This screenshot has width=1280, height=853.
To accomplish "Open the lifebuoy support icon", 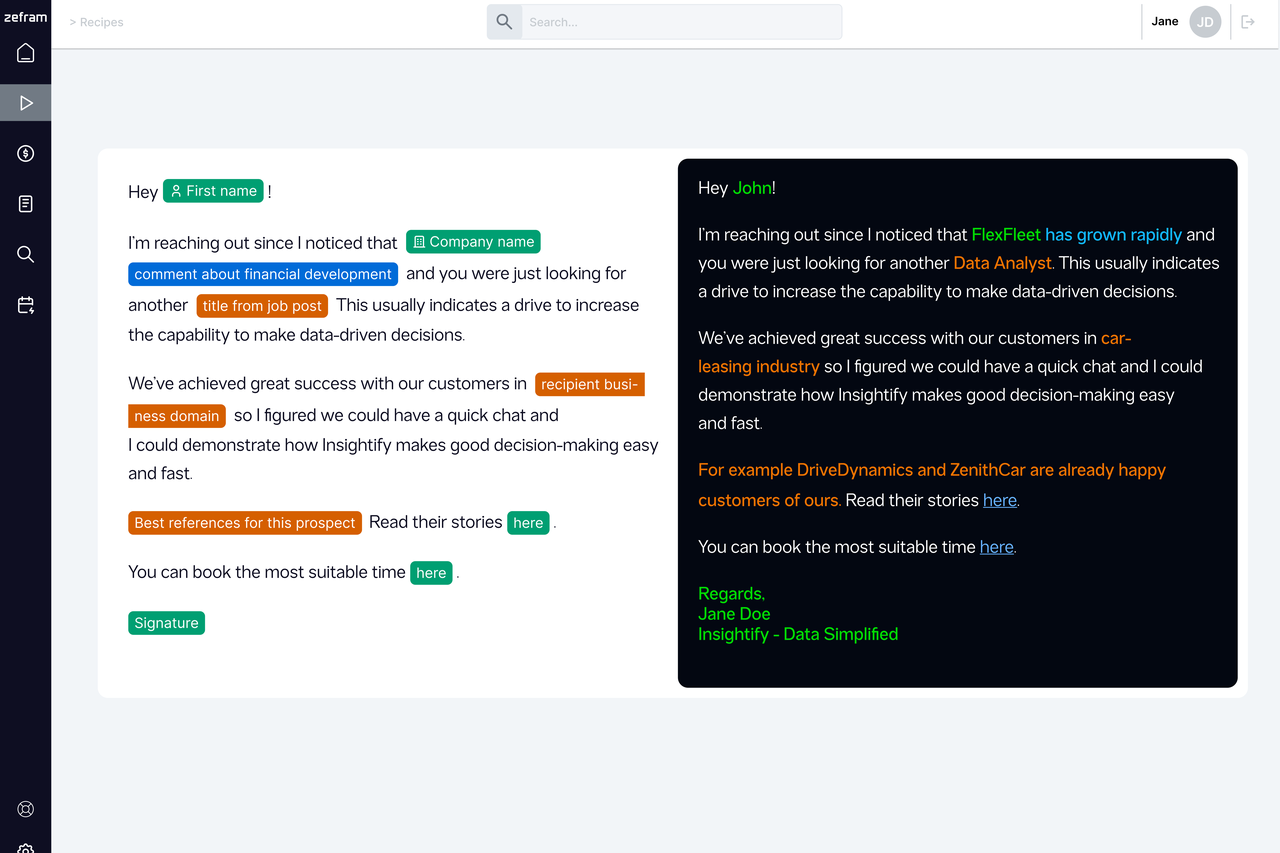I will [x=26, y=809].
